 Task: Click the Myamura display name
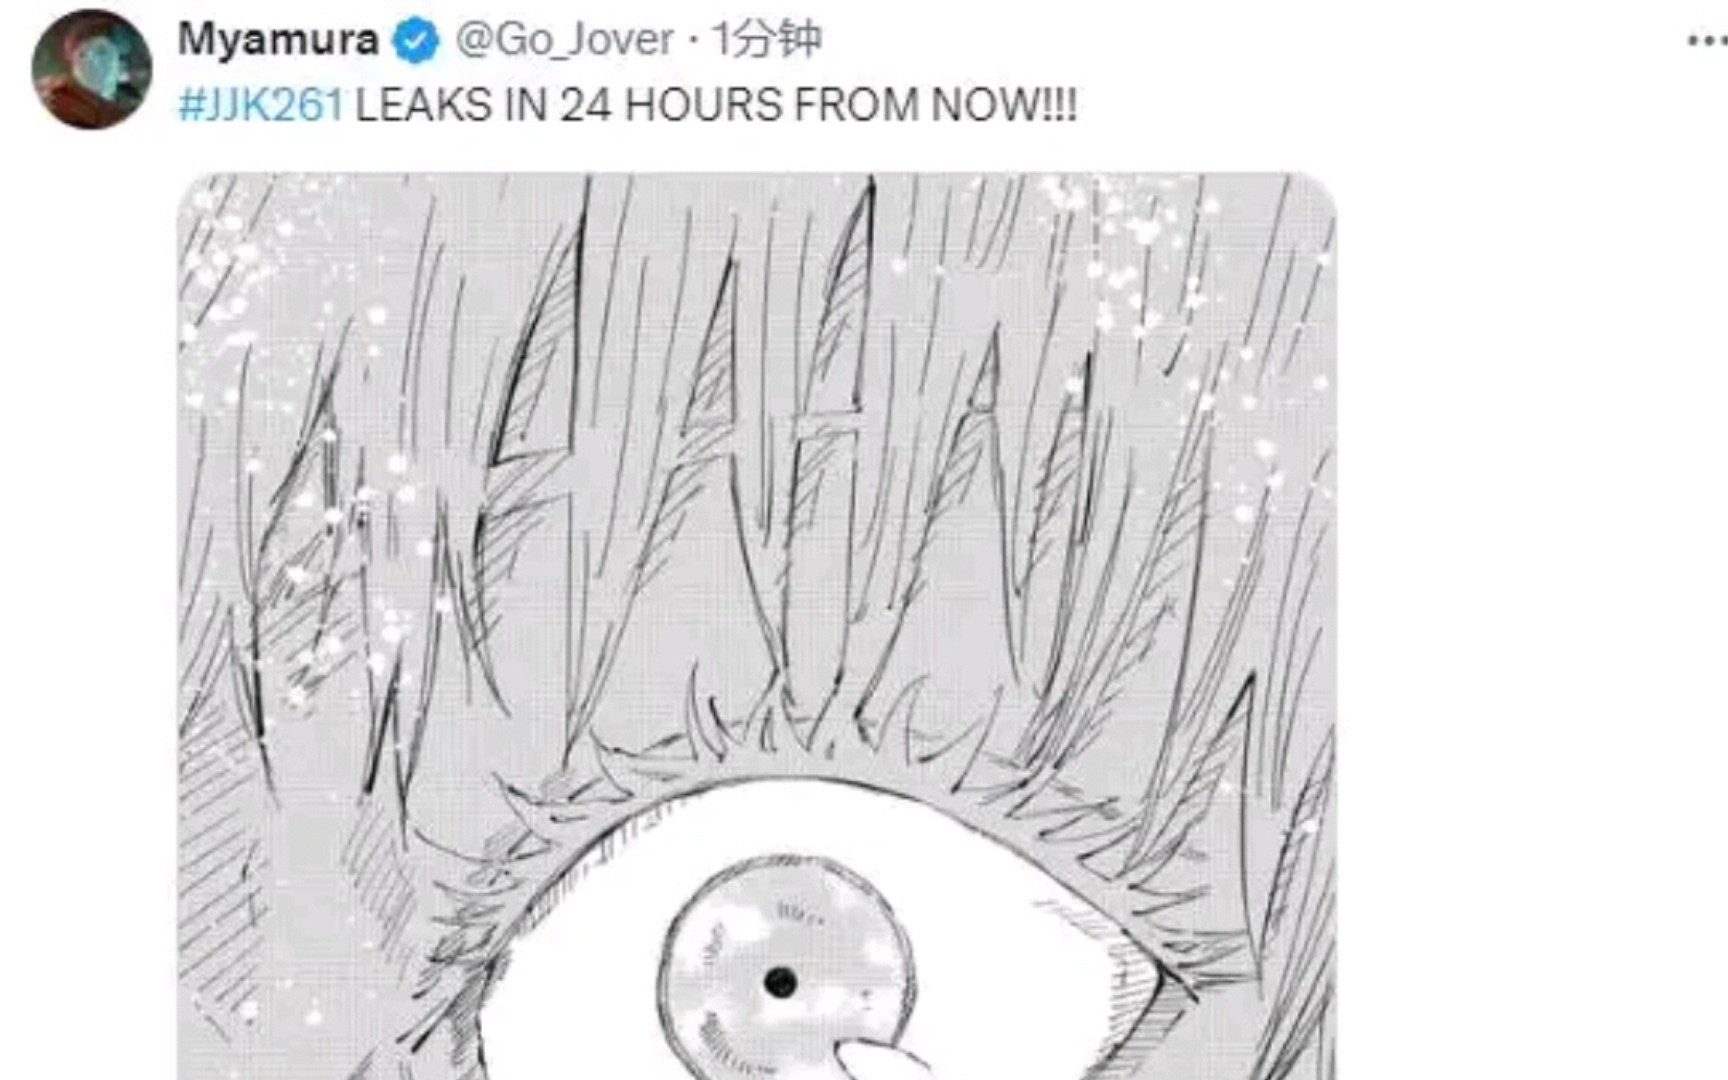(278, 40)
